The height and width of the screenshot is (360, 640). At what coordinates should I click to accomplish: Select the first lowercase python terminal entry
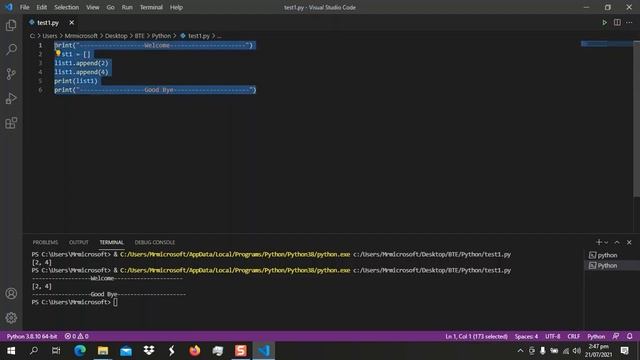[x=607, y=255]
